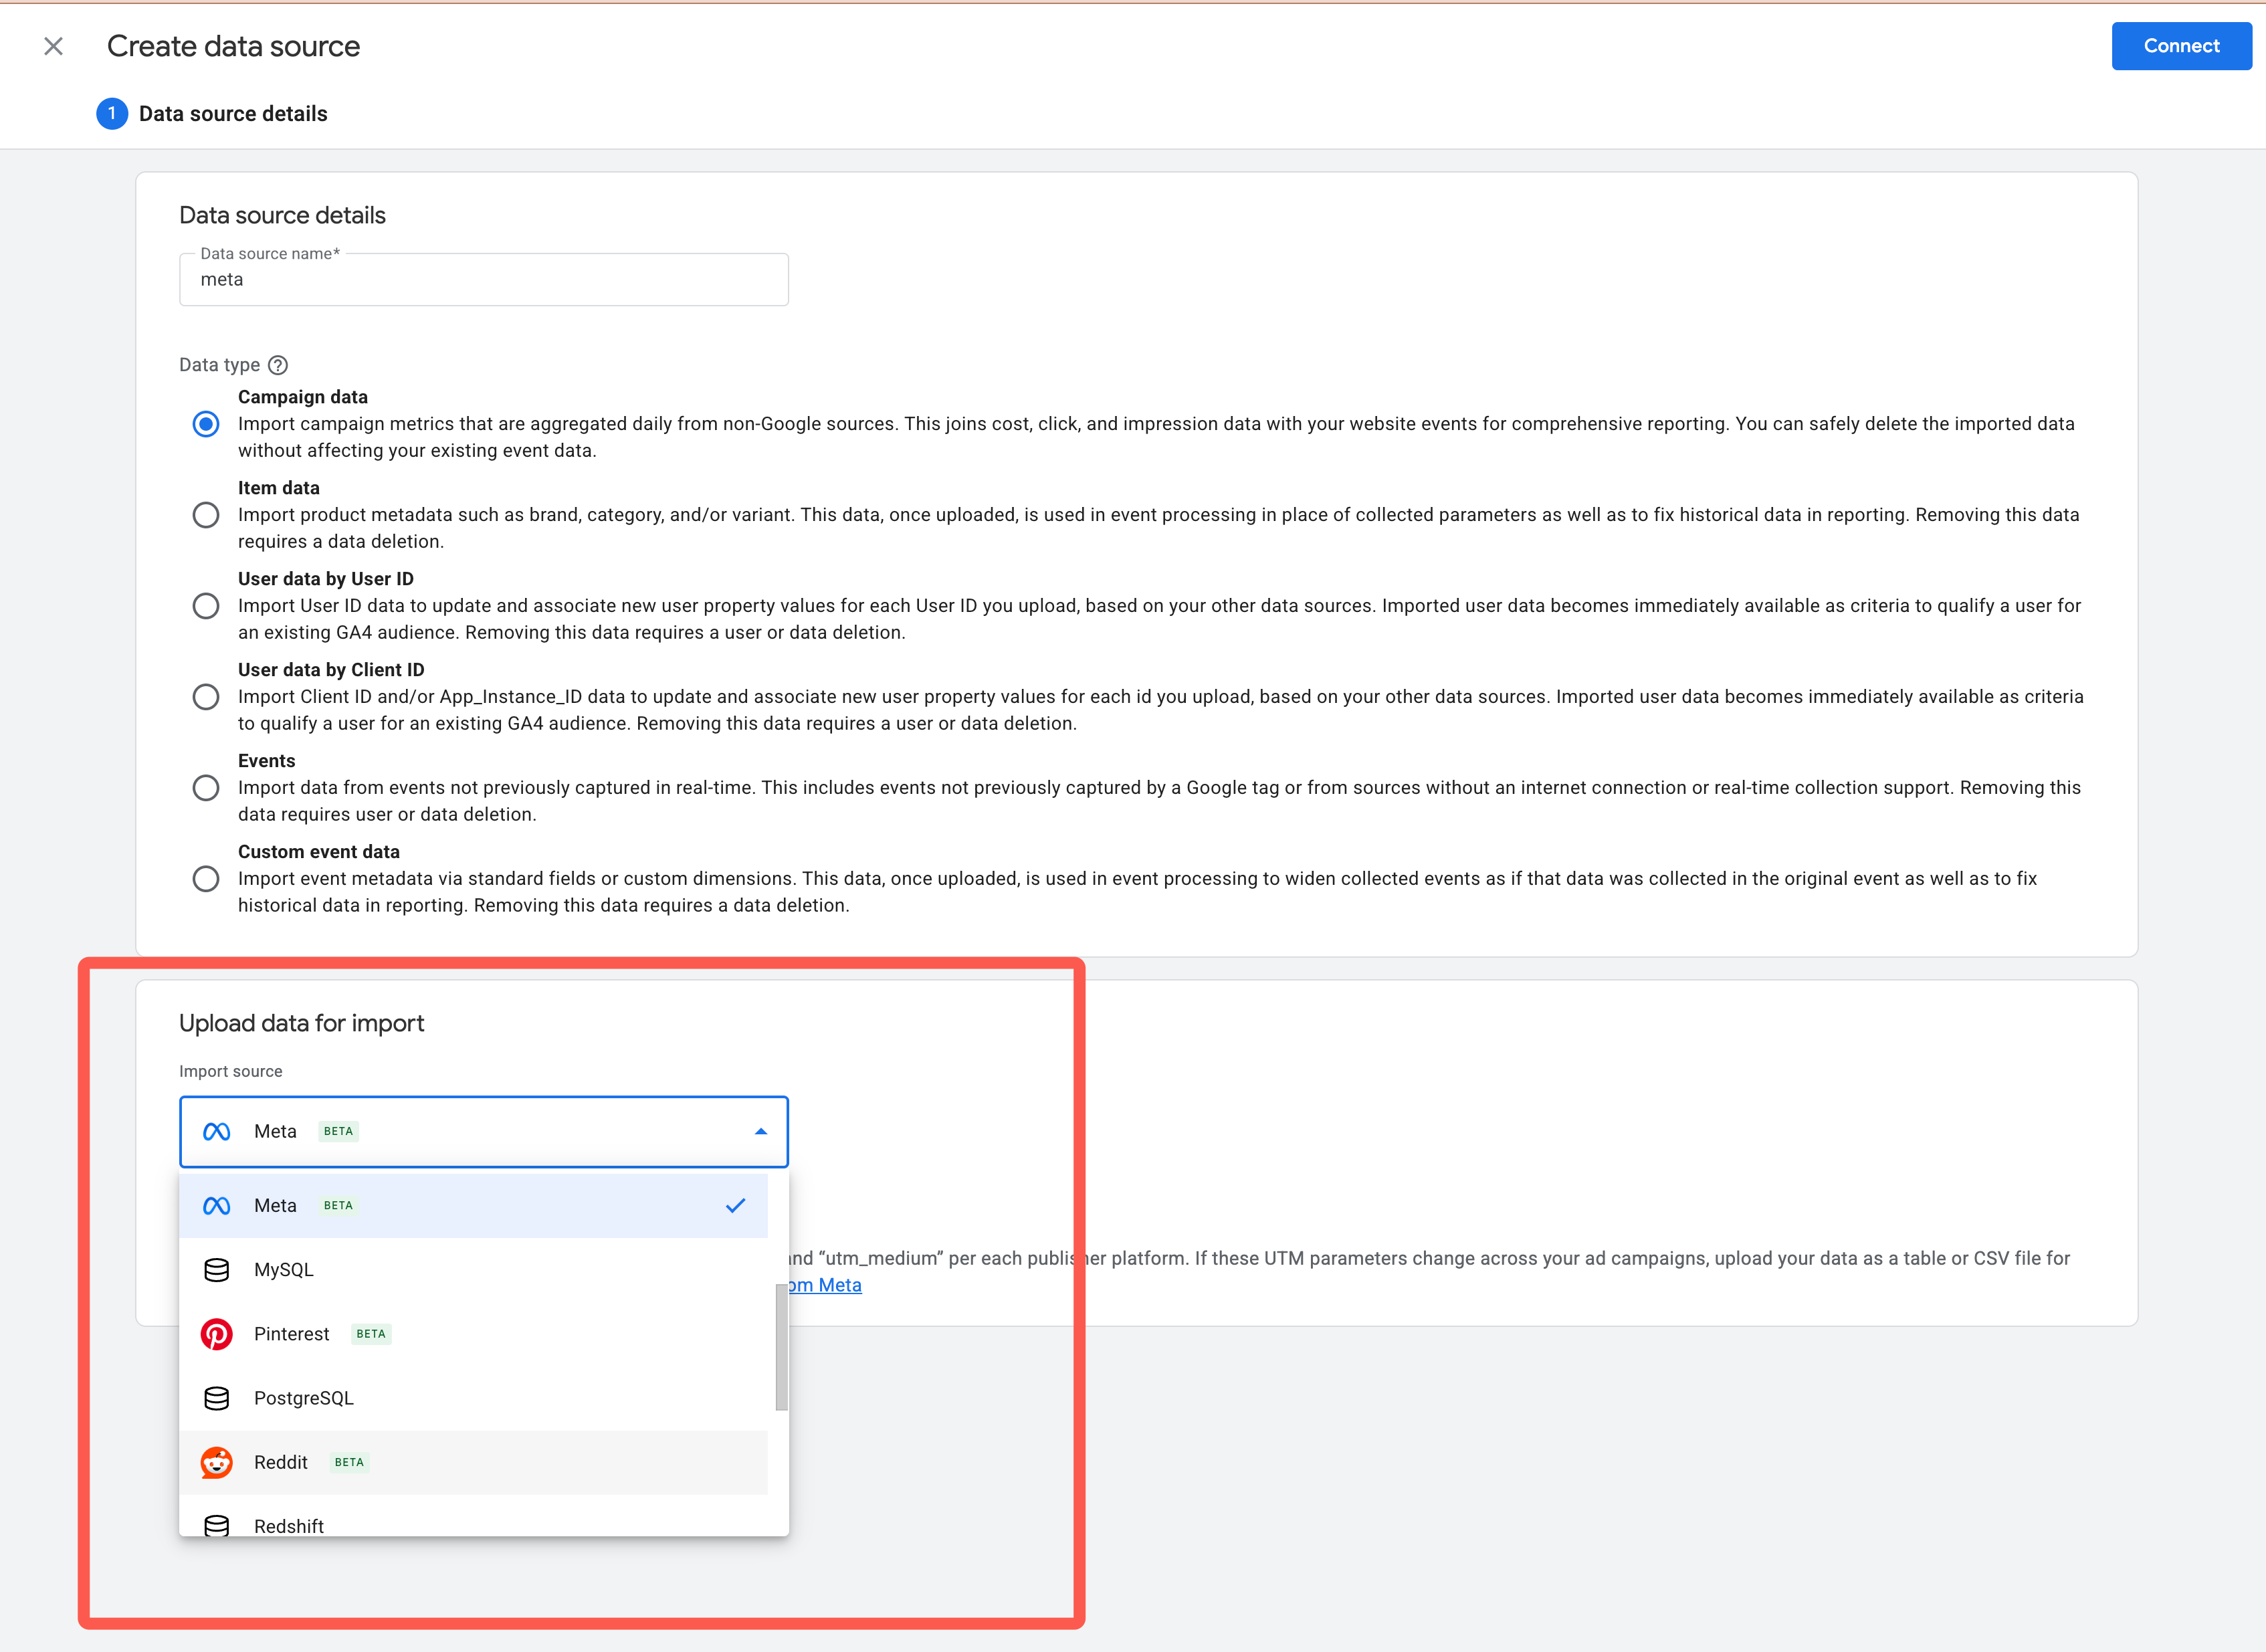The image size is (2266, 1652).
Task: Click the Reddit logo icon
Action: pyautogui.click(x=217, y=1462)
